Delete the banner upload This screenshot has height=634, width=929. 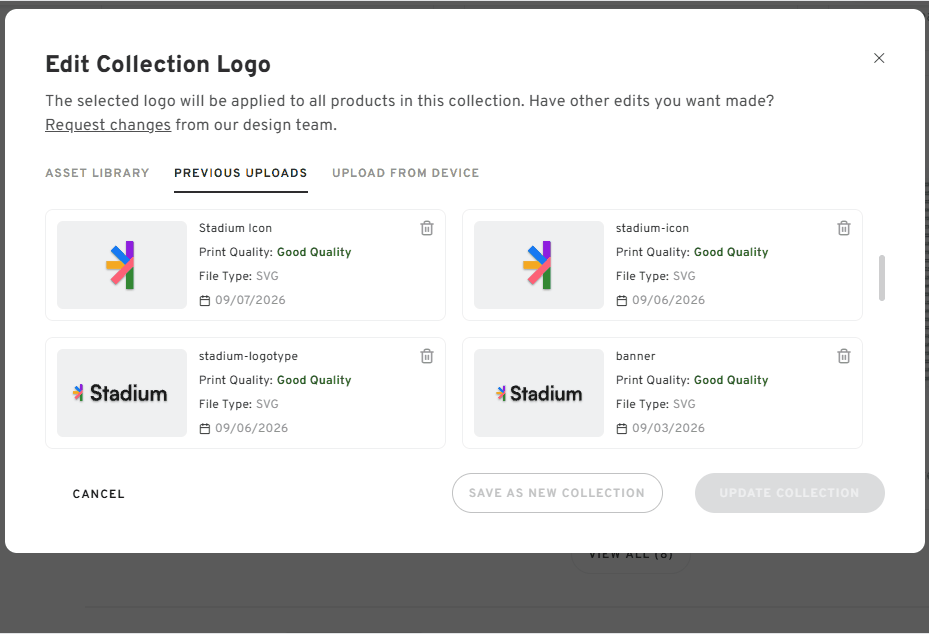pos(844,356)
